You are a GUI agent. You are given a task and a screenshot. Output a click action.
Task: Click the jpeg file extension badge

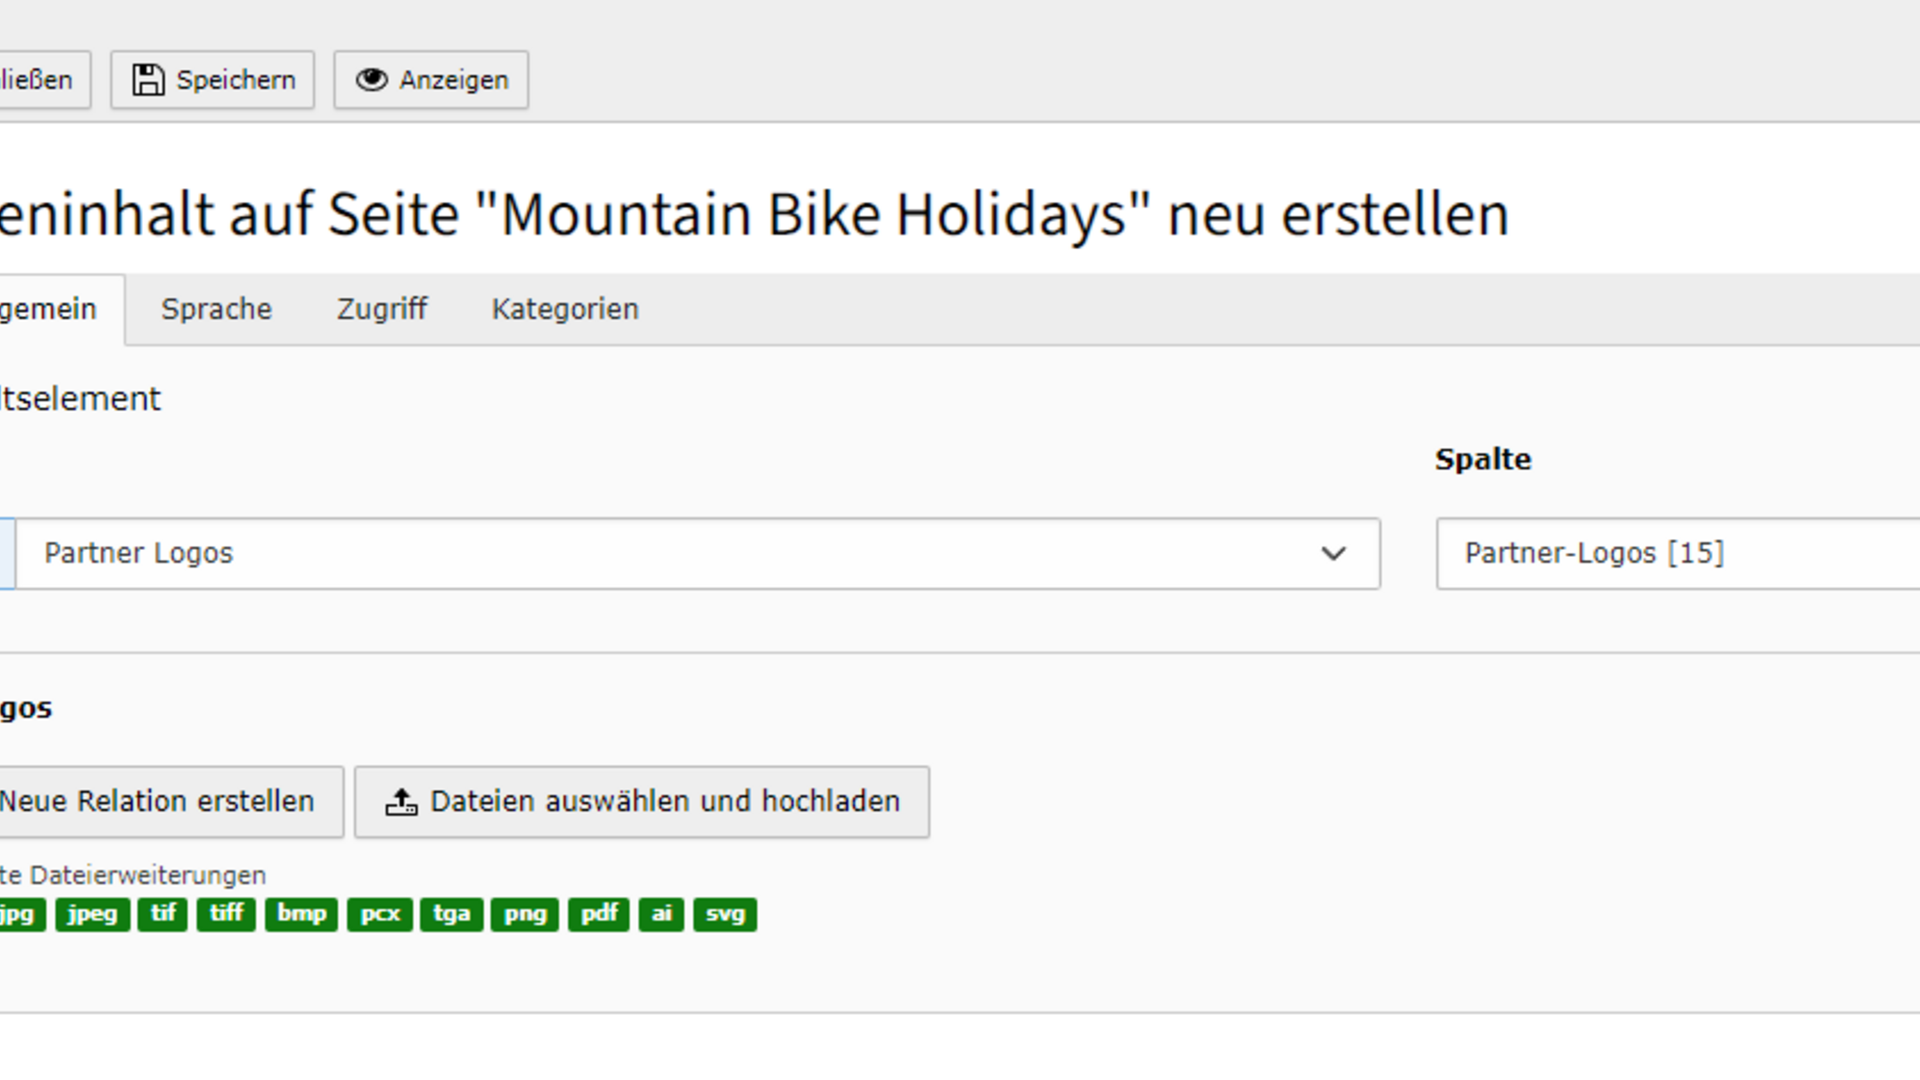click(92, 914)
